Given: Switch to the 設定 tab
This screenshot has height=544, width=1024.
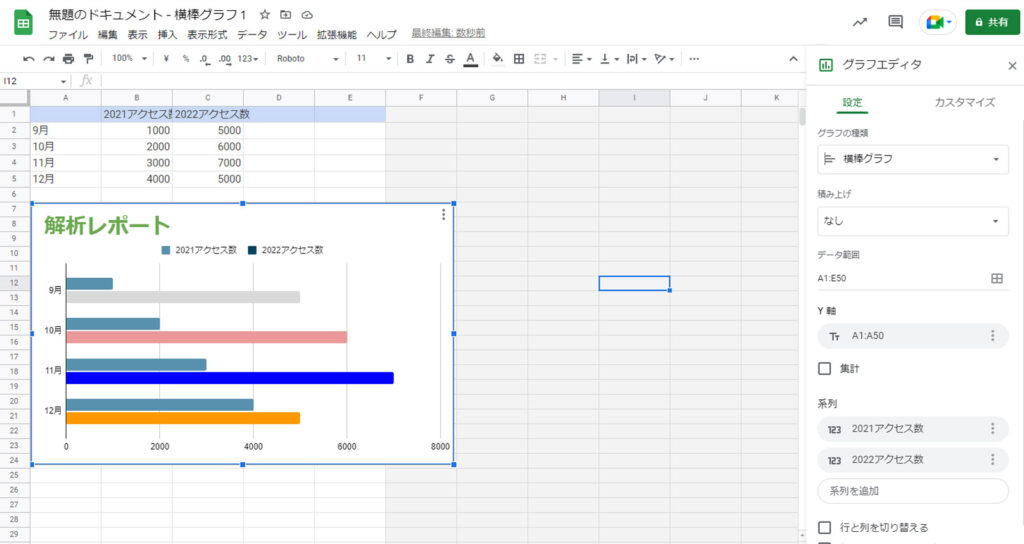Looking at the screenshot, I should coord(852,103).
